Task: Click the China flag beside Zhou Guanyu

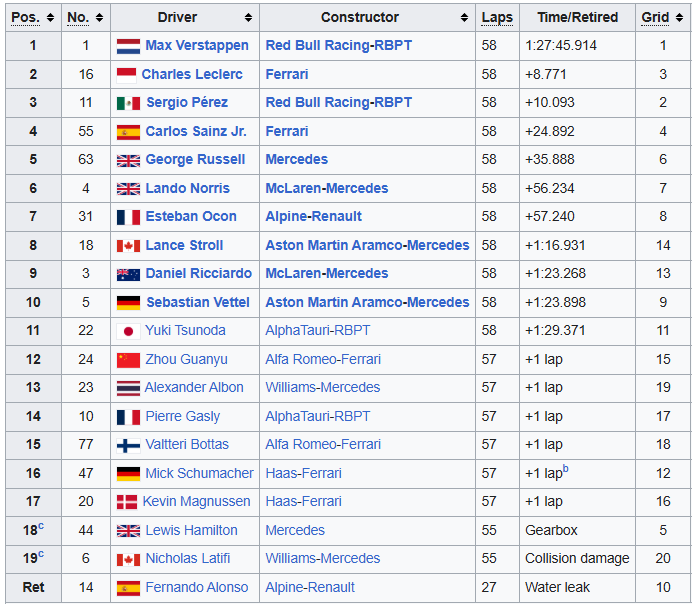Action: (x=128, y=360)
